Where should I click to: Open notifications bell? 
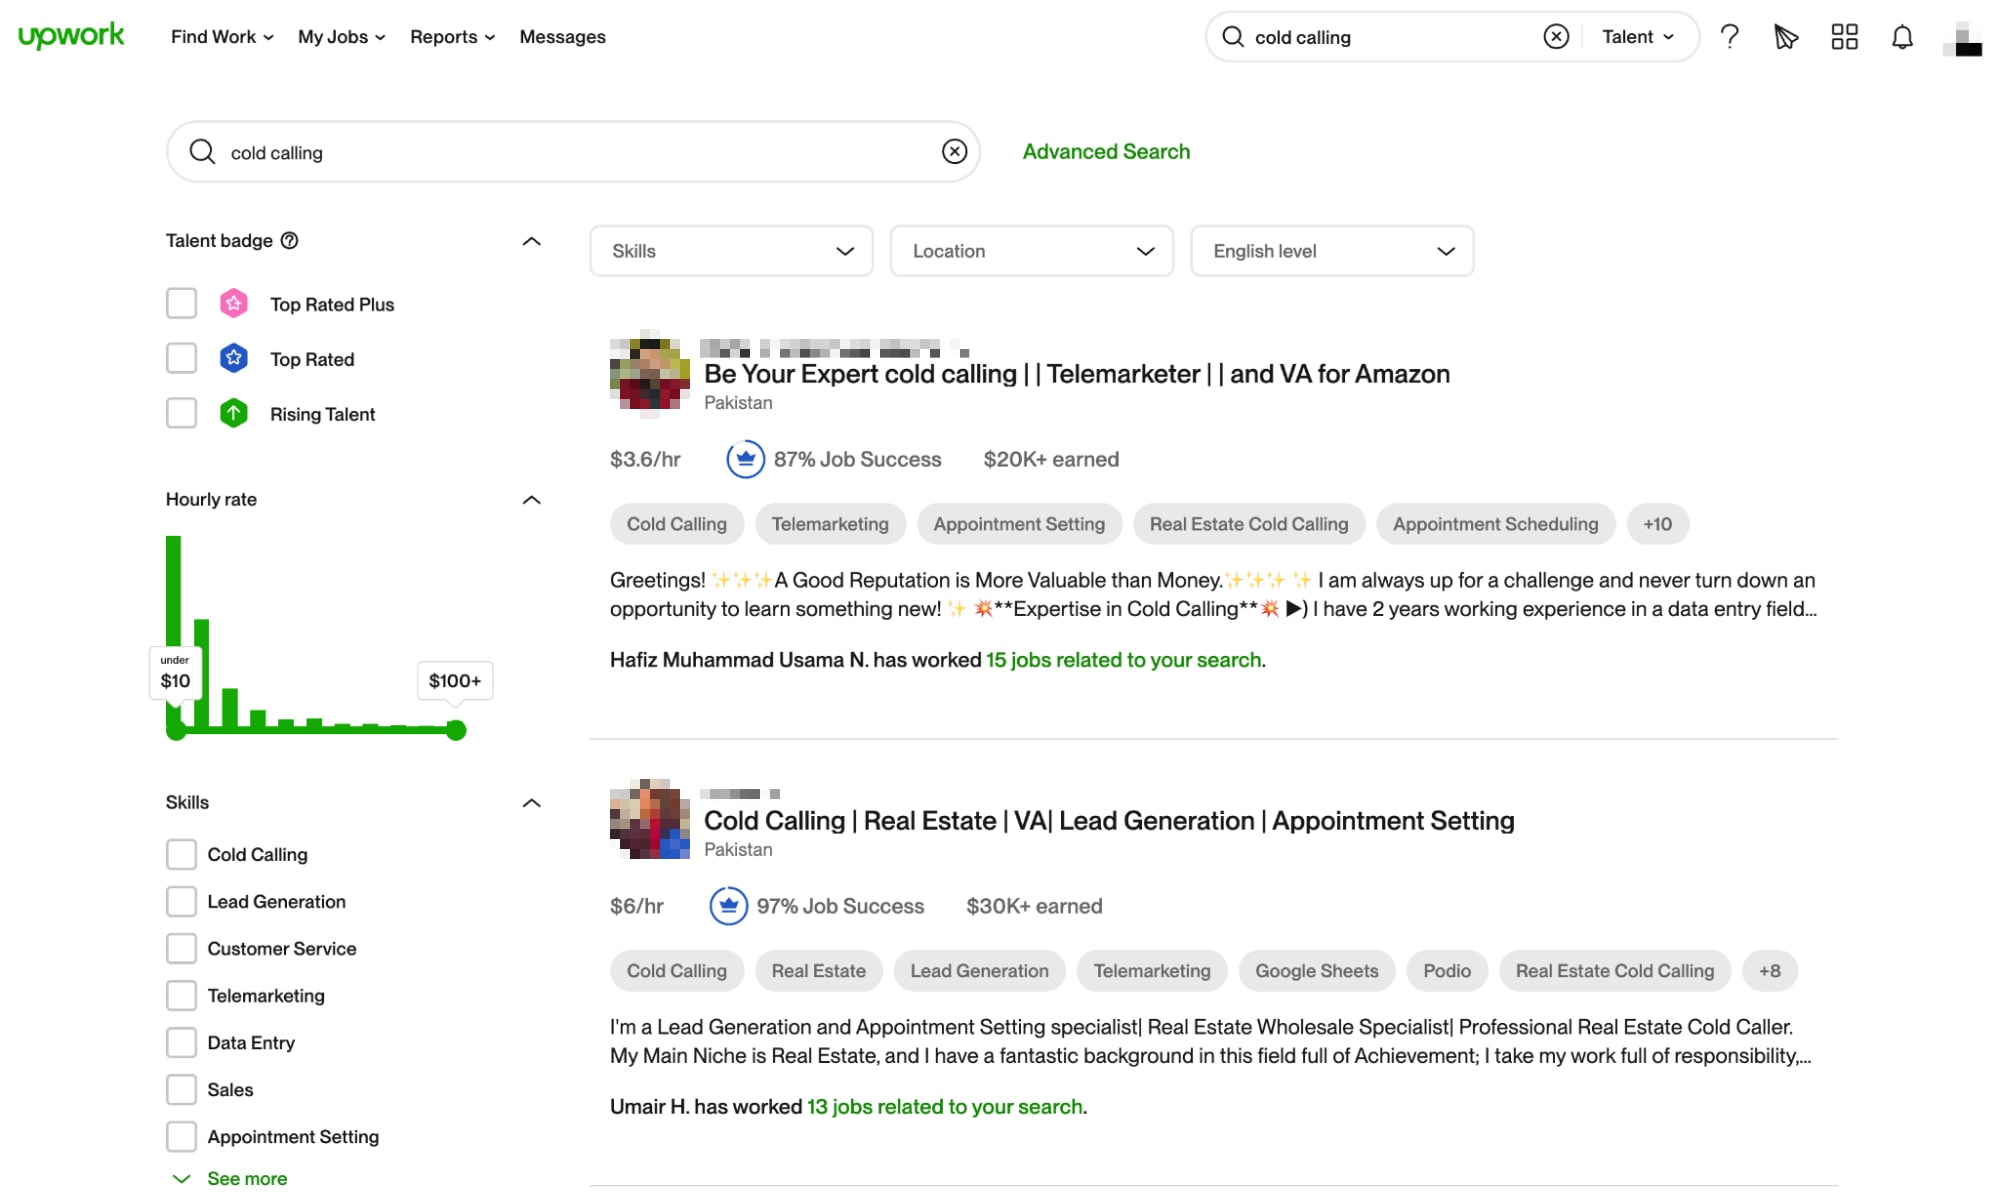pyautogui.click(x=1902, y=37)
